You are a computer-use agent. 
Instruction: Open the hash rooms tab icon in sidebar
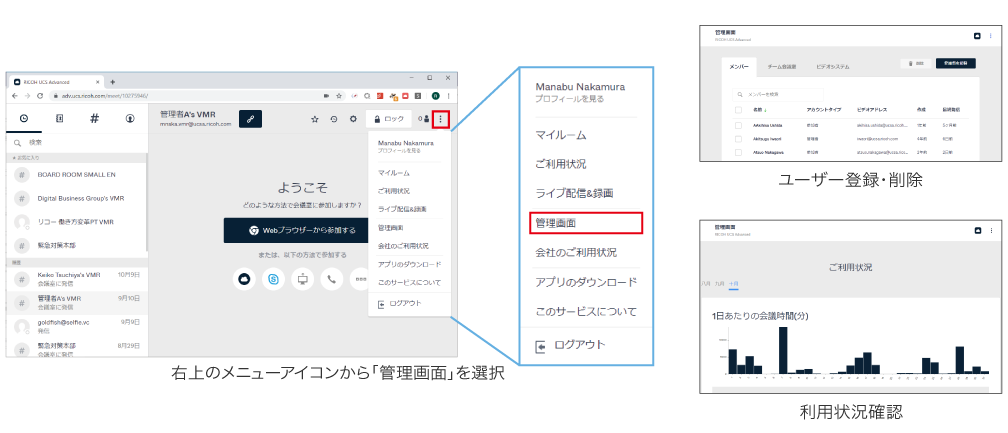(93, 118)
